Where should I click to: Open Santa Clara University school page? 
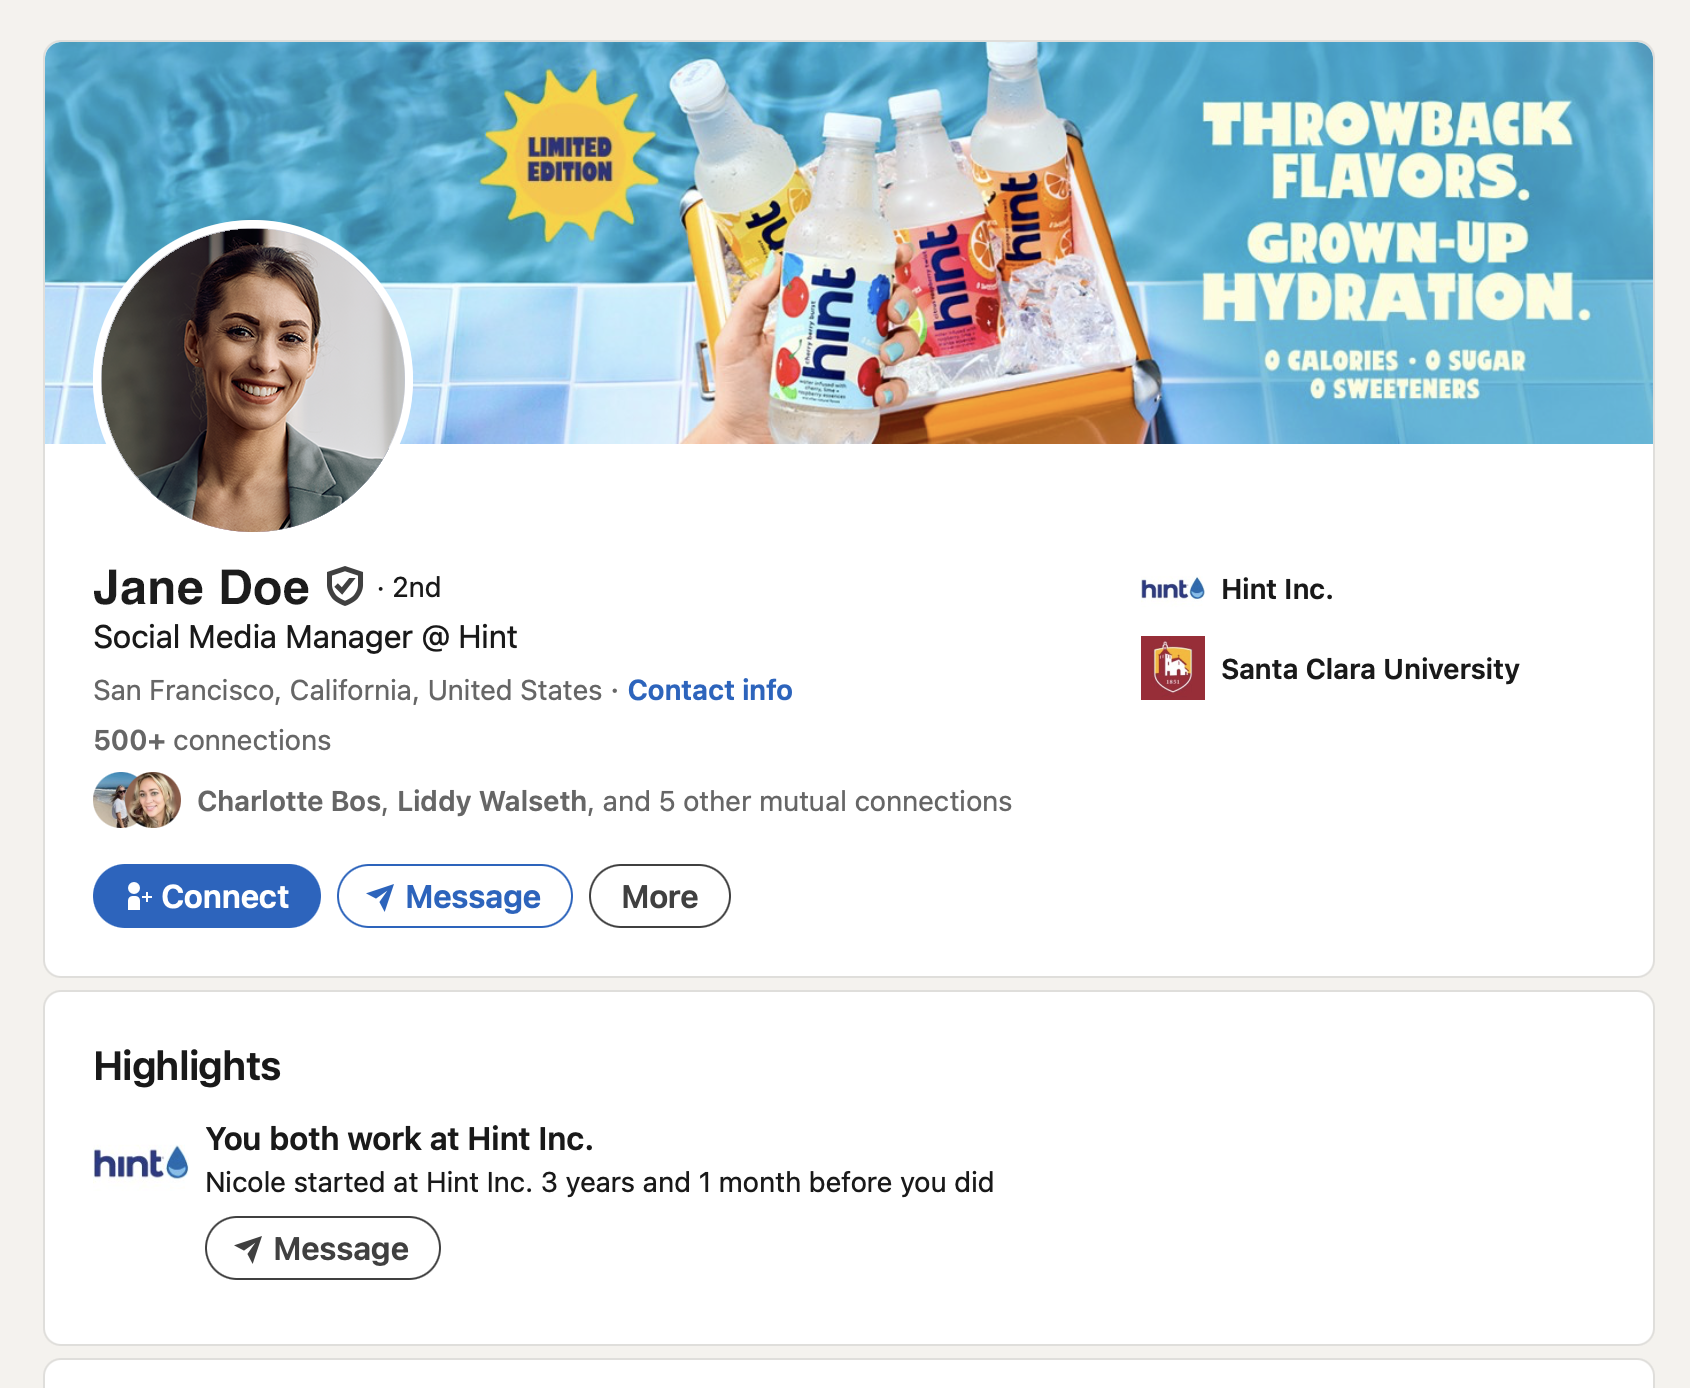click(1370, 668)
